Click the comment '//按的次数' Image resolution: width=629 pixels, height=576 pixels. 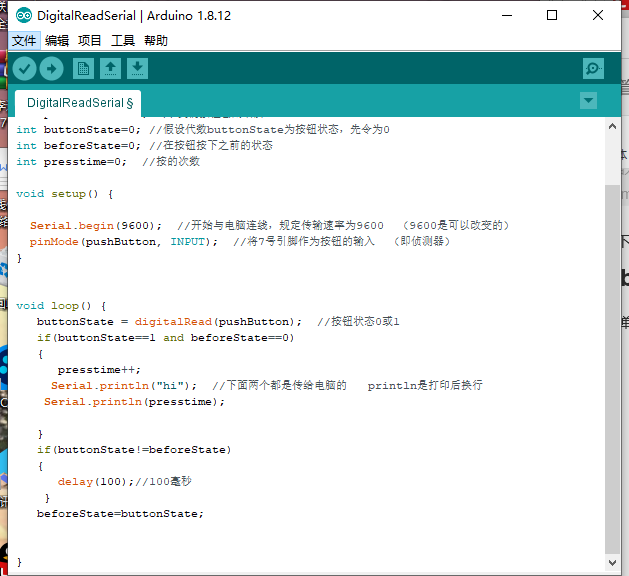pos(171,162)
